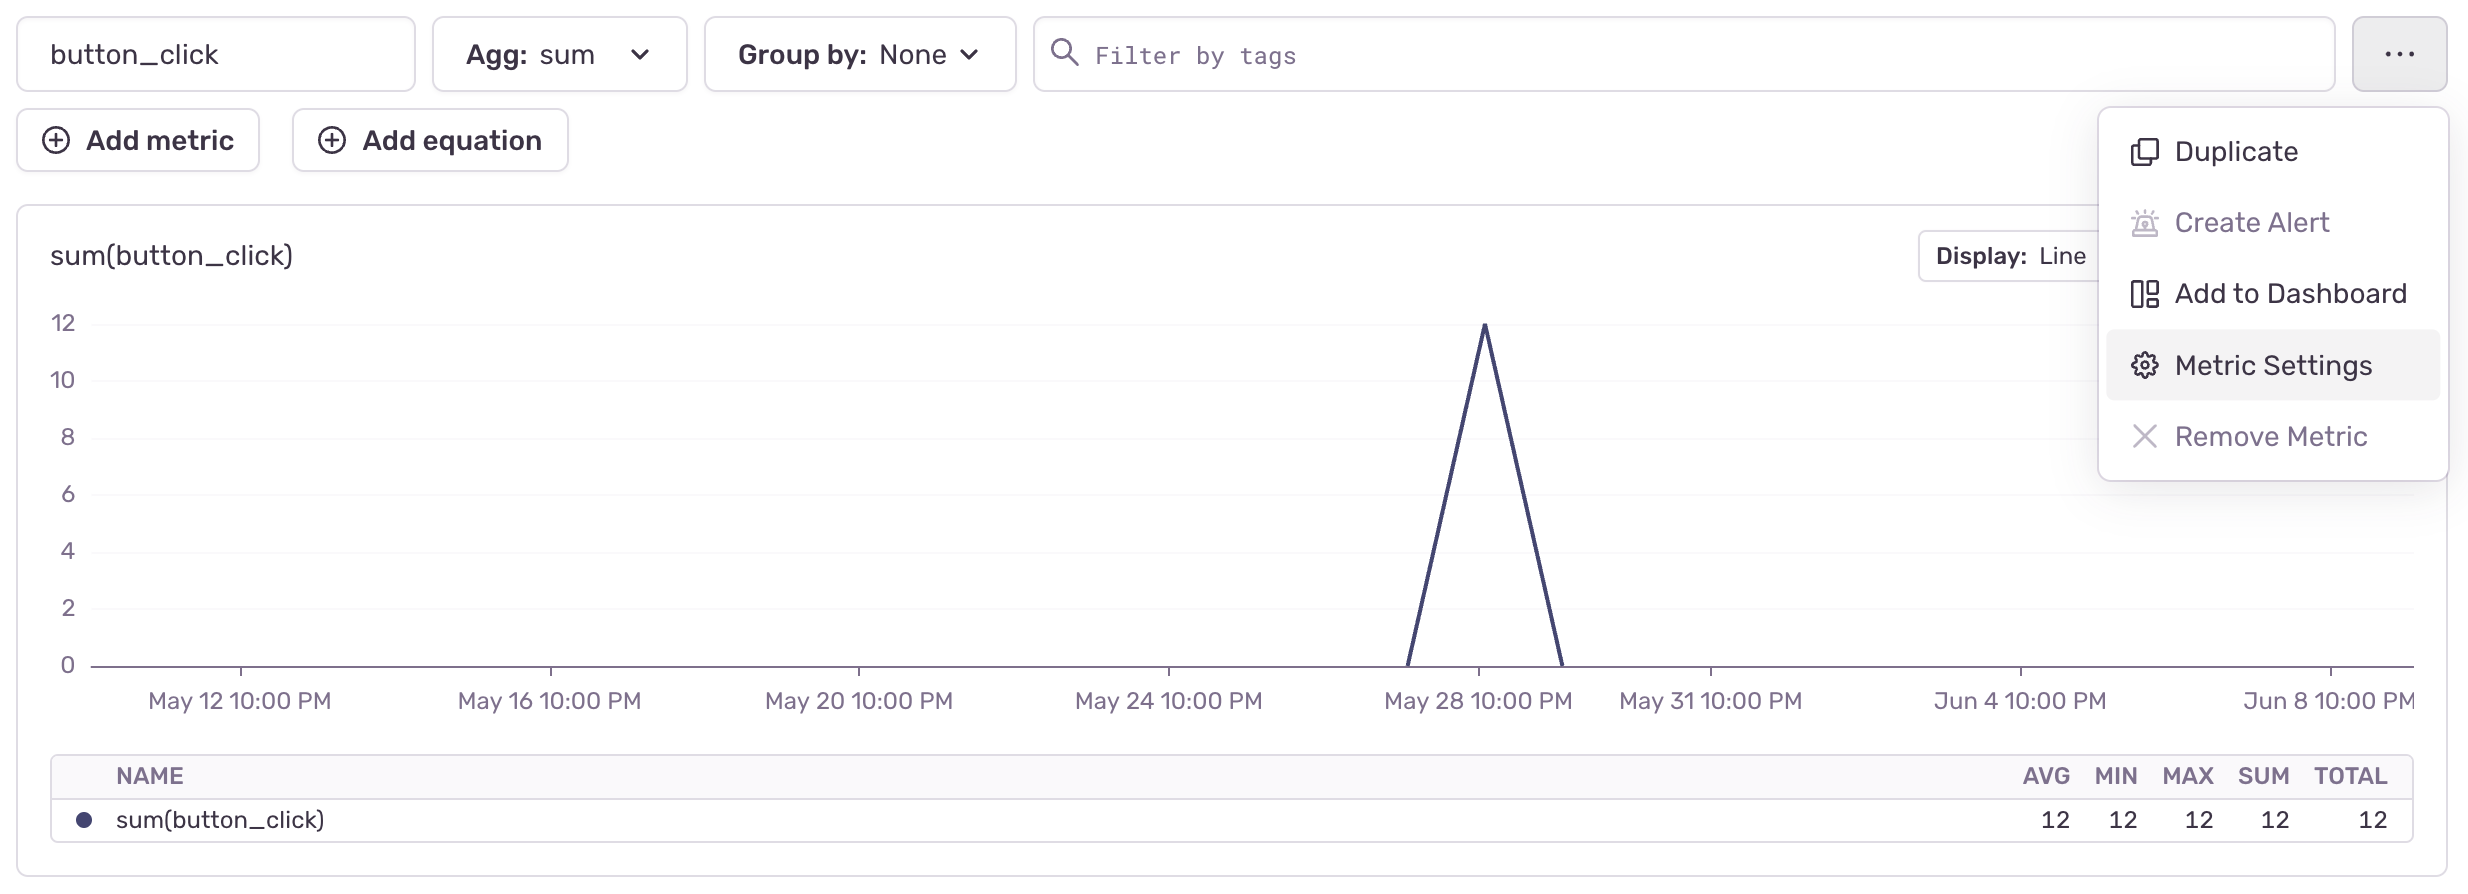The width and height of the screenshot is (2468, 894).
Task: Click the dashboard icon beside Add to Dashboard
Action: pos(2144,294)
